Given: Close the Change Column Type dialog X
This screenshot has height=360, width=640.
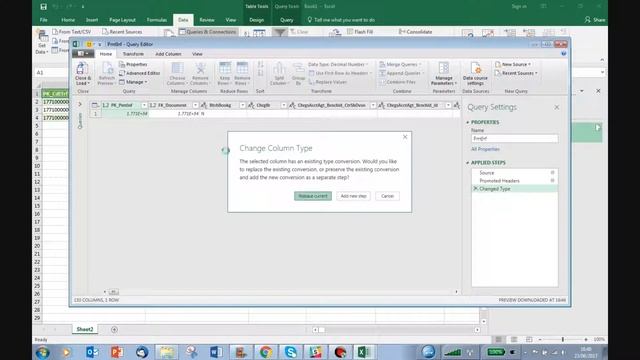Looking at the screenshot, I should pos(405,137).
